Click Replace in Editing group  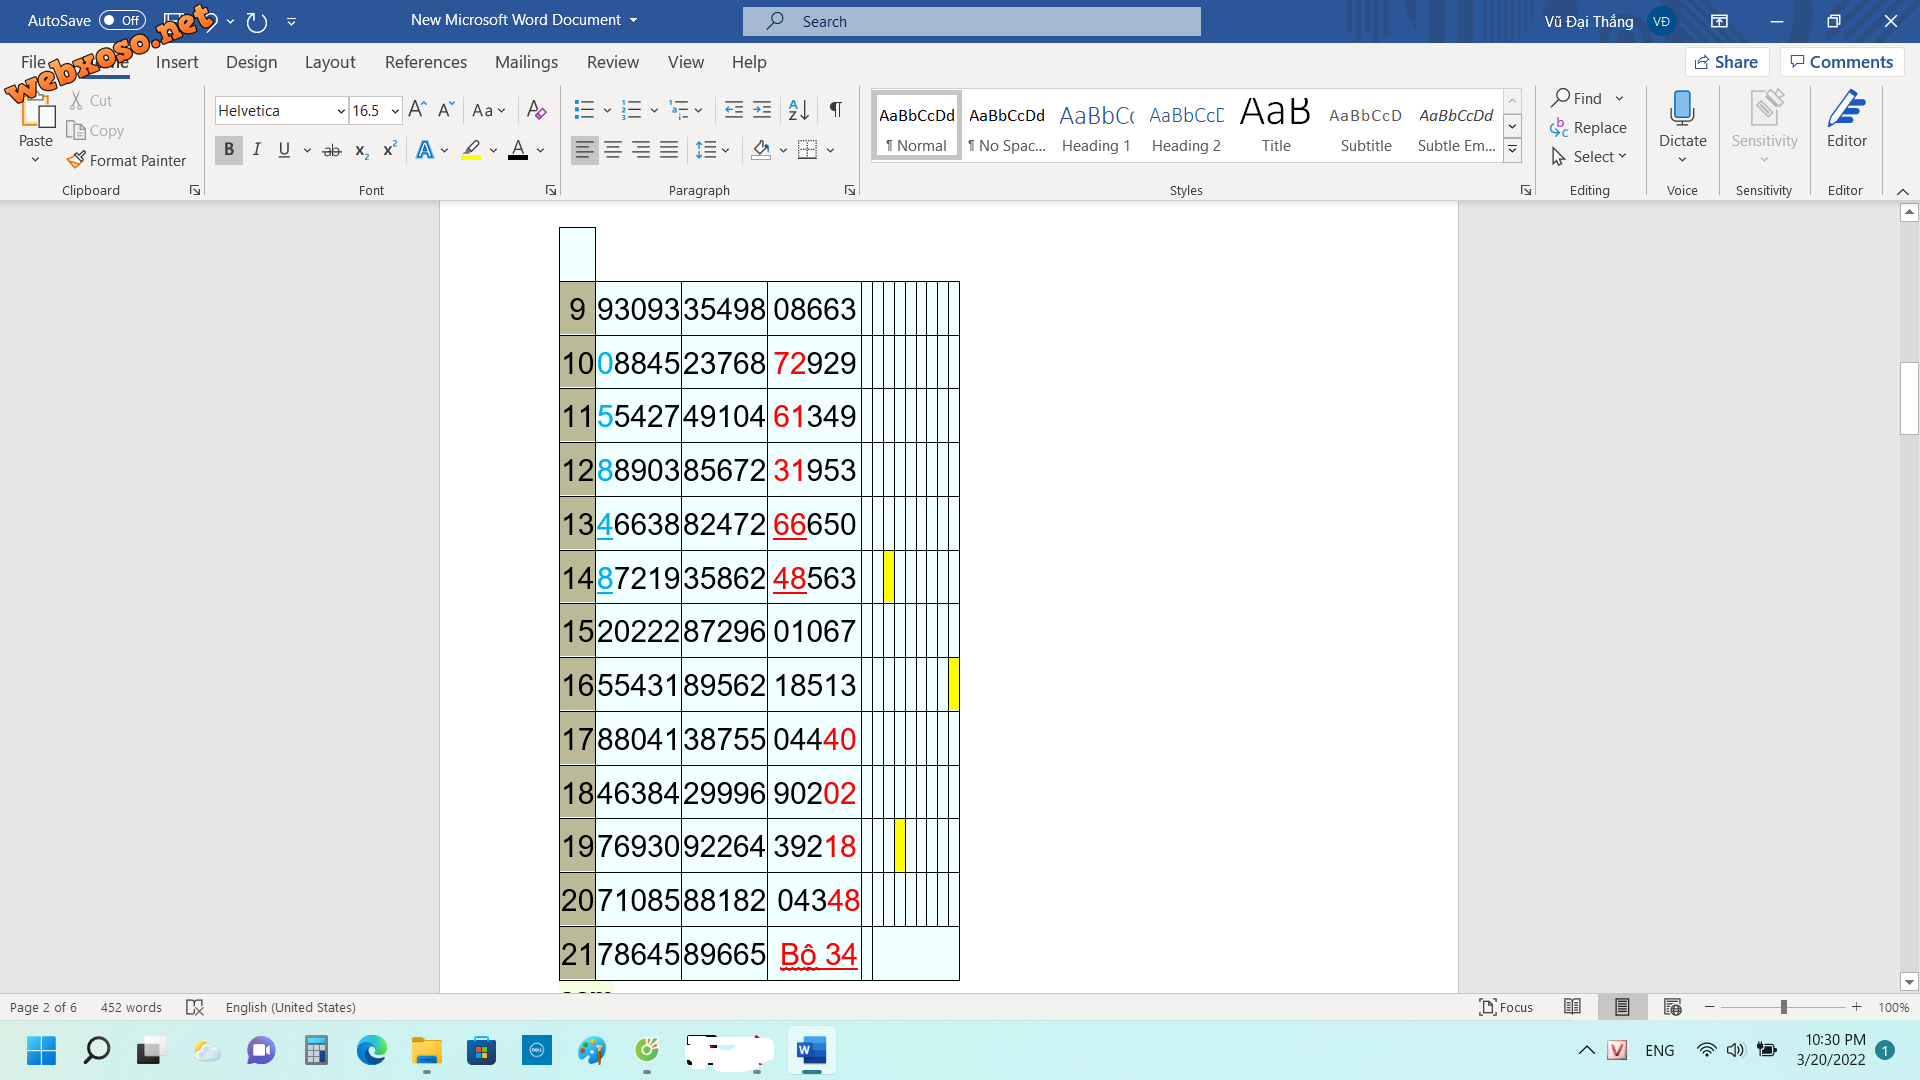[1589, 127]
